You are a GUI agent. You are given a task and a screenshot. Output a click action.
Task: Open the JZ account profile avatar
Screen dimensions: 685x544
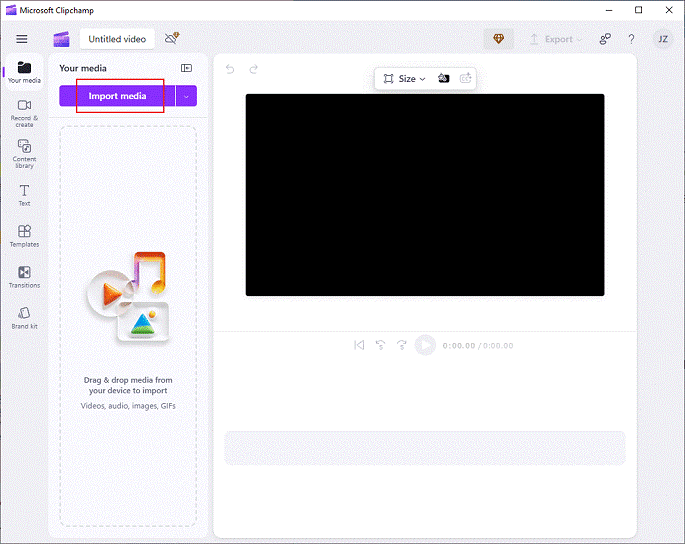coord(663,39)
